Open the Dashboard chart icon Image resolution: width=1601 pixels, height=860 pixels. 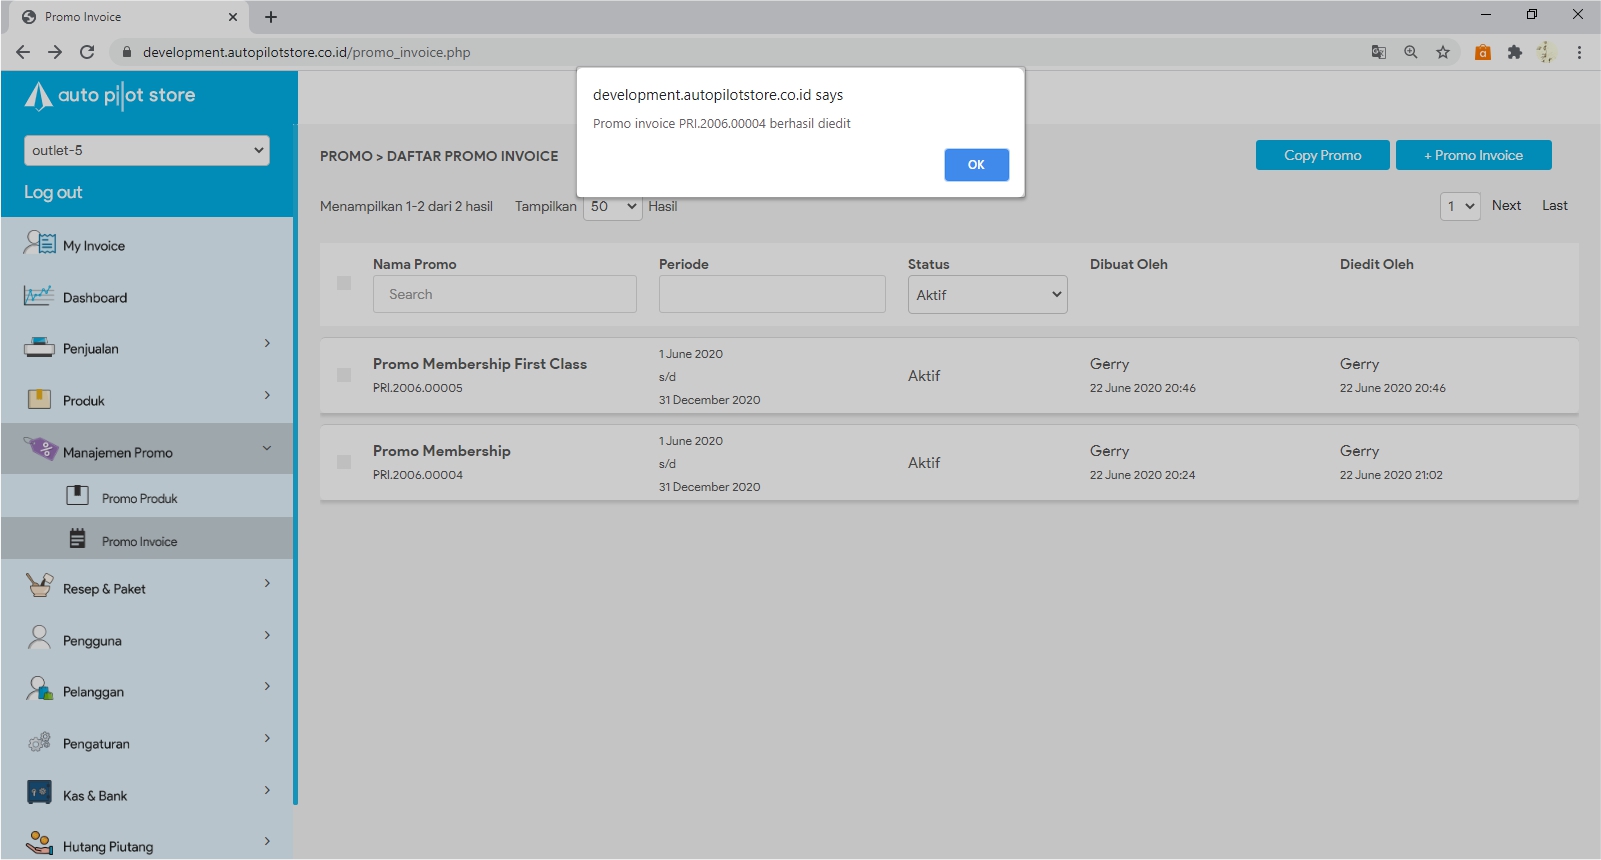(x=39, y=296)
